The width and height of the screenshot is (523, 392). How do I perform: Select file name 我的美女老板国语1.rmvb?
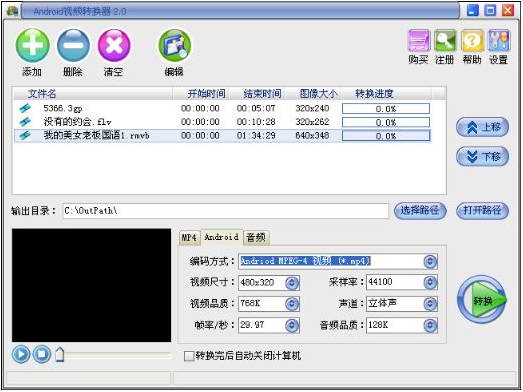tap(96, 135)
